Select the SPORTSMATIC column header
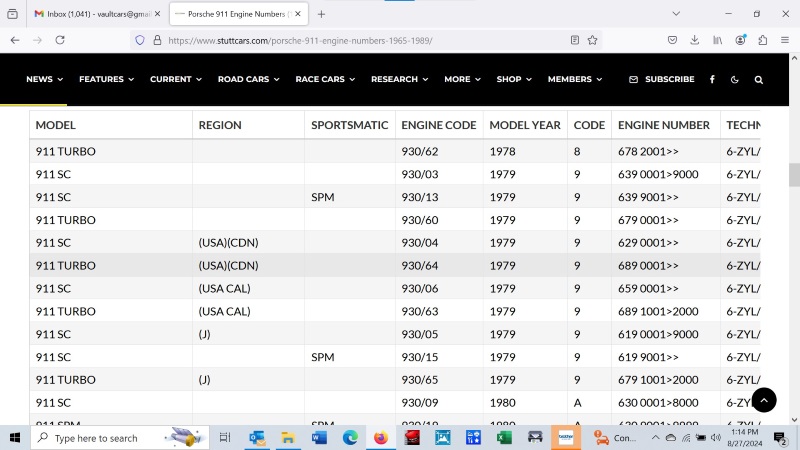Viewport: 800px width, 450px height. tap(349, 125)
